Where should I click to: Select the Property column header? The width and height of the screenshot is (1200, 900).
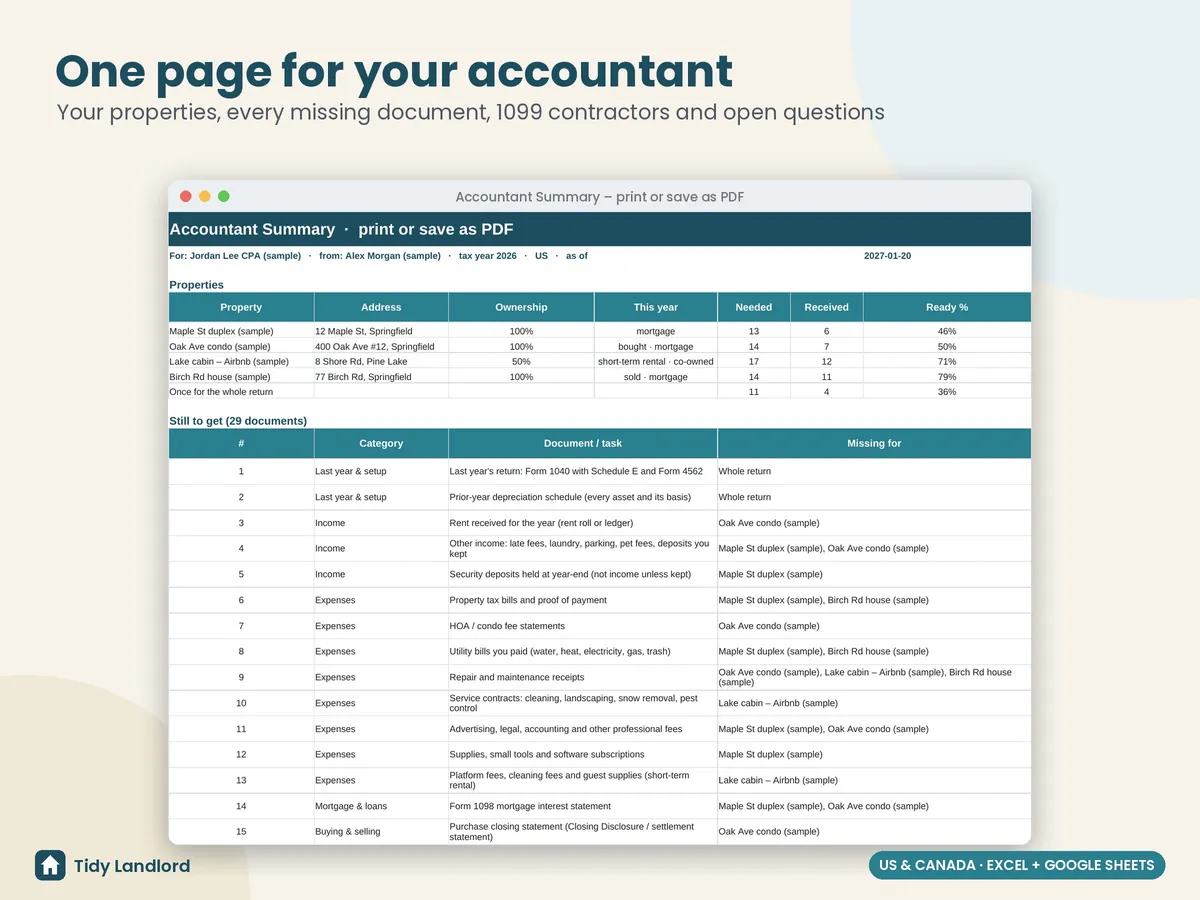pos(241,307)
